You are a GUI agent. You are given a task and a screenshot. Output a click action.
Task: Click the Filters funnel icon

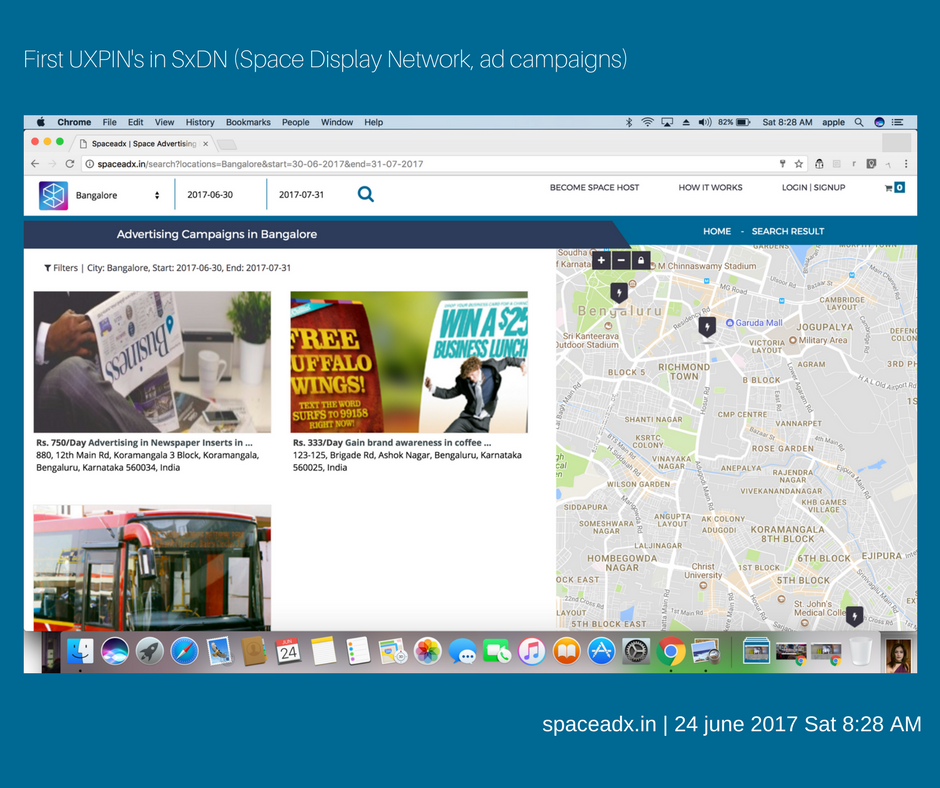point(47,268)
